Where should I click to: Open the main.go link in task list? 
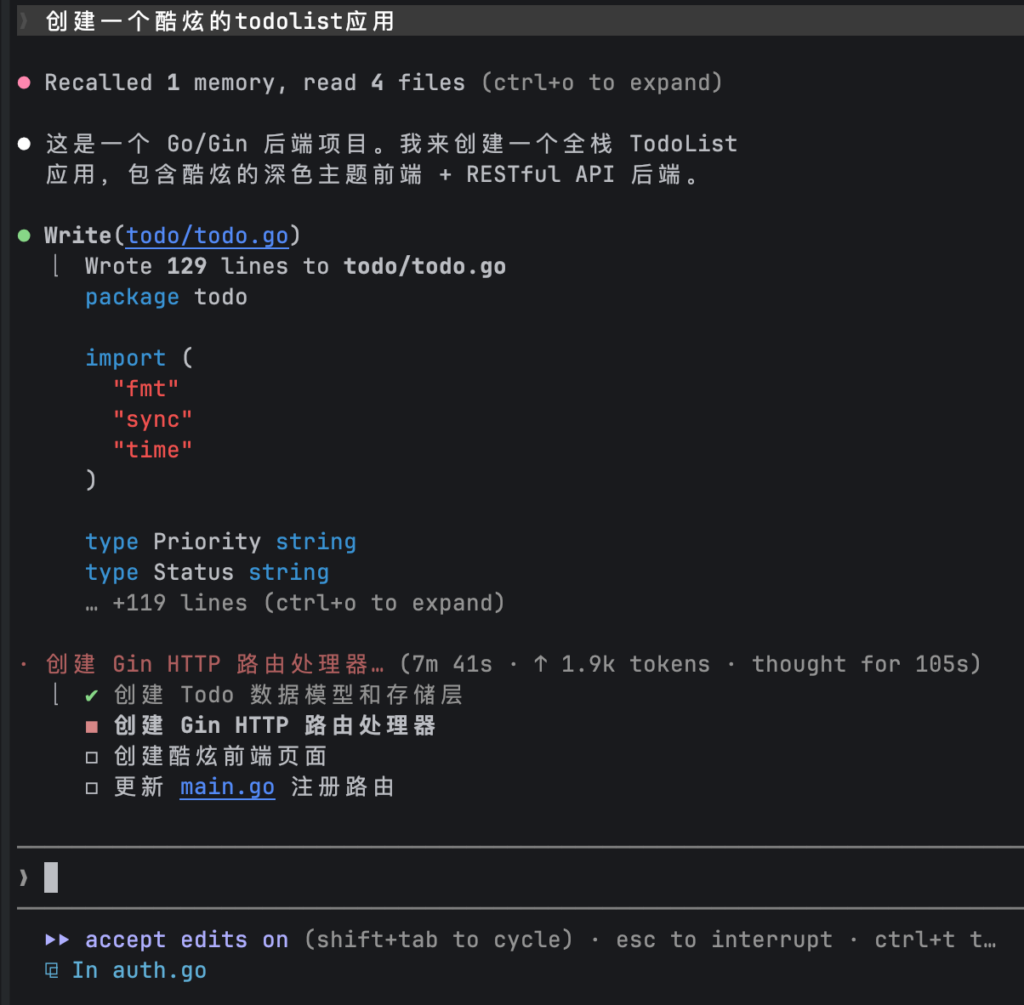coord(227,787)
